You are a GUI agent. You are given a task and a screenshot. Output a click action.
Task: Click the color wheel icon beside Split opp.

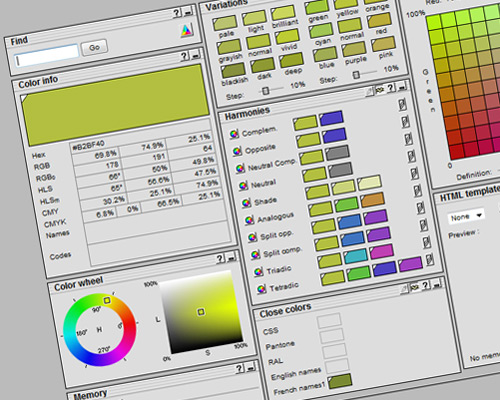pyautogui.click(x=252, y=237)
